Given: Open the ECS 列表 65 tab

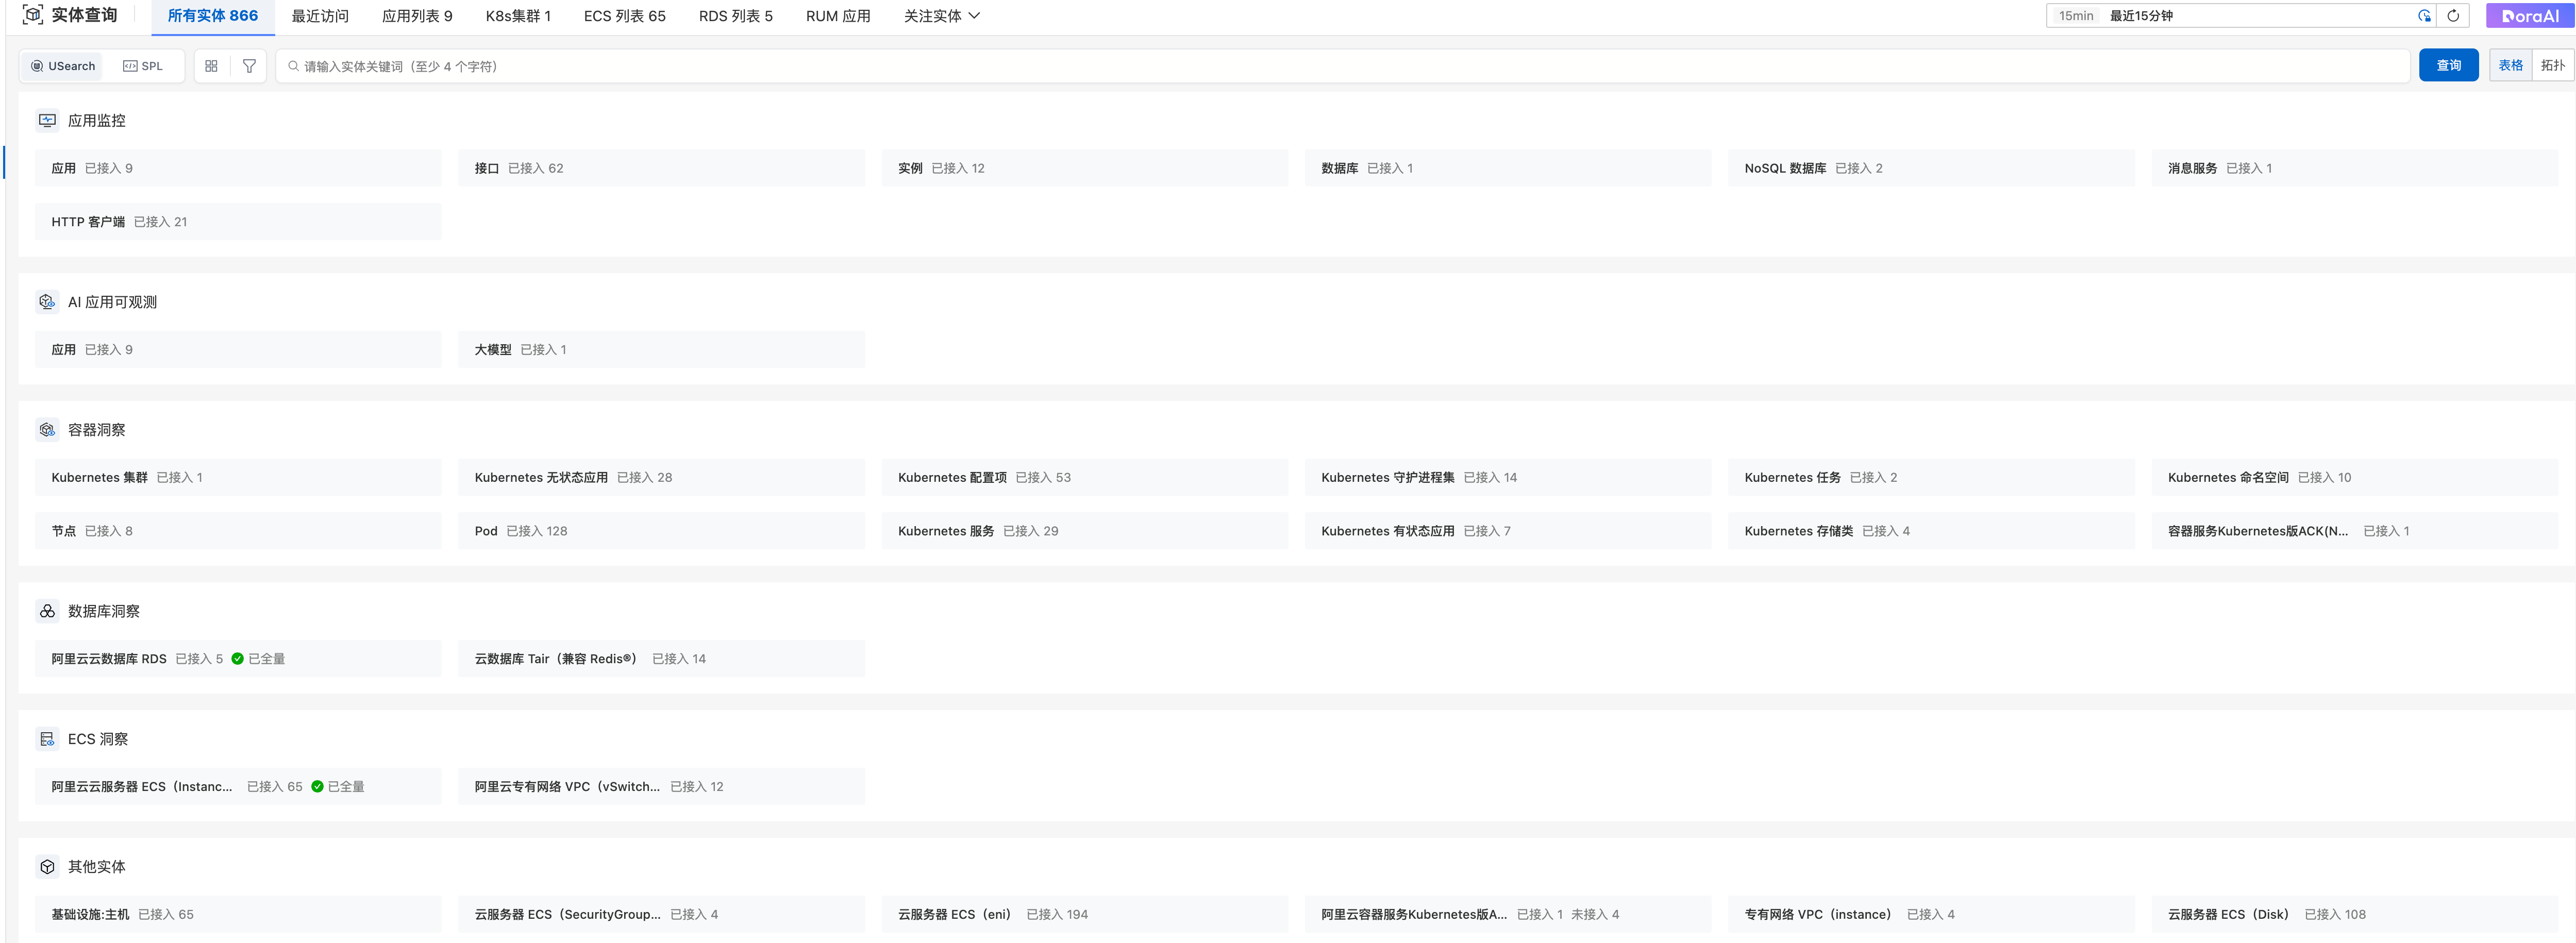Looking at the screenshot, I should click(624, 16).
